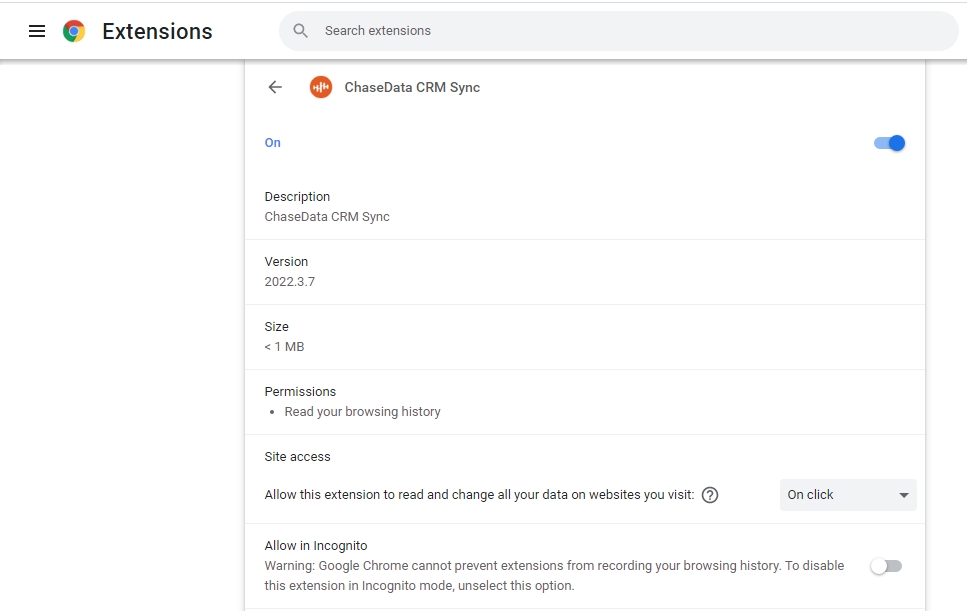Click the Site access heading

pos(297,457)
